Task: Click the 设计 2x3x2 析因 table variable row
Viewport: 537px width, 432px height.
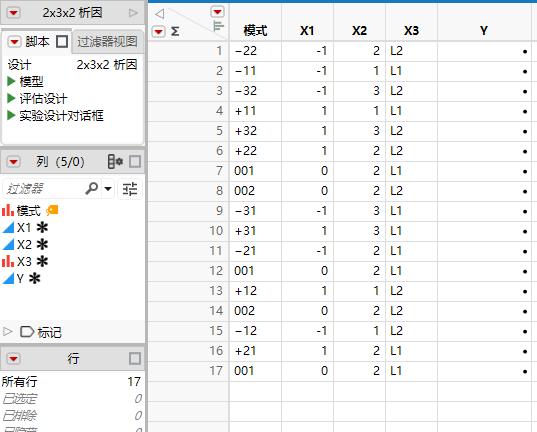Action: pos(73,65)
